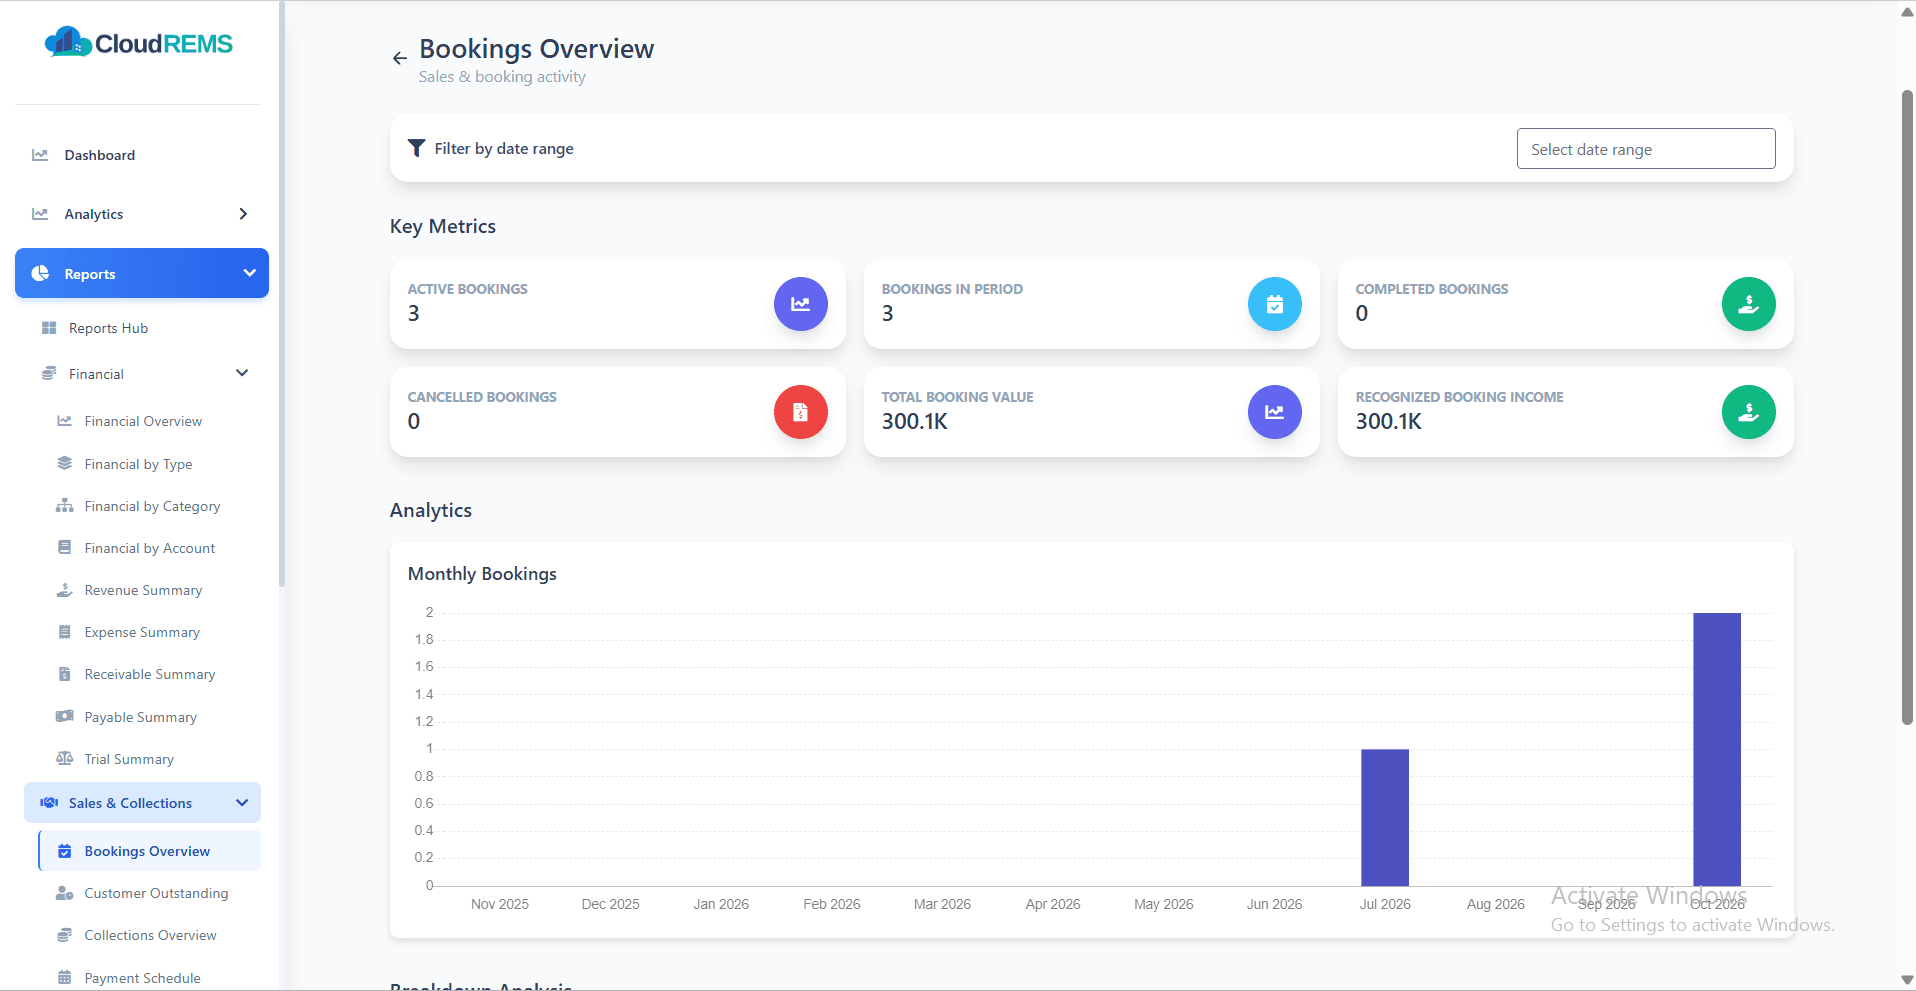The image size is (1916, 991).
Task: Click the Payable Summary money icon
Action: pyautogui.click(x=65, y=717)
